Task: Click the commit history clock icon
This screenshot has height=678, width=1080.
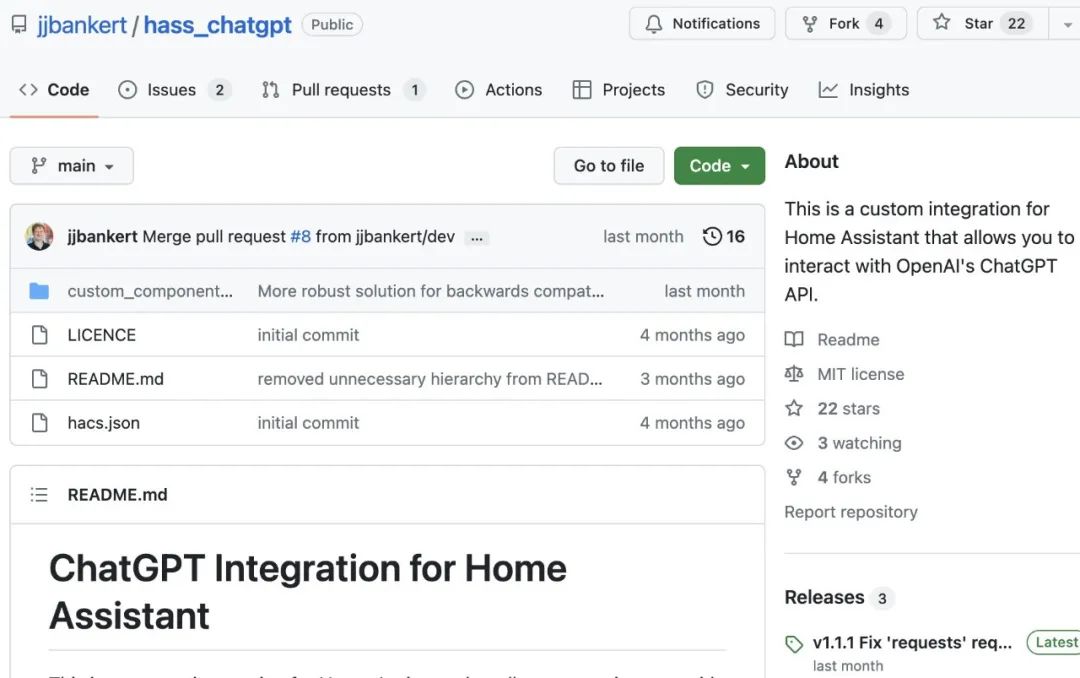Action: tap(712, 237)
